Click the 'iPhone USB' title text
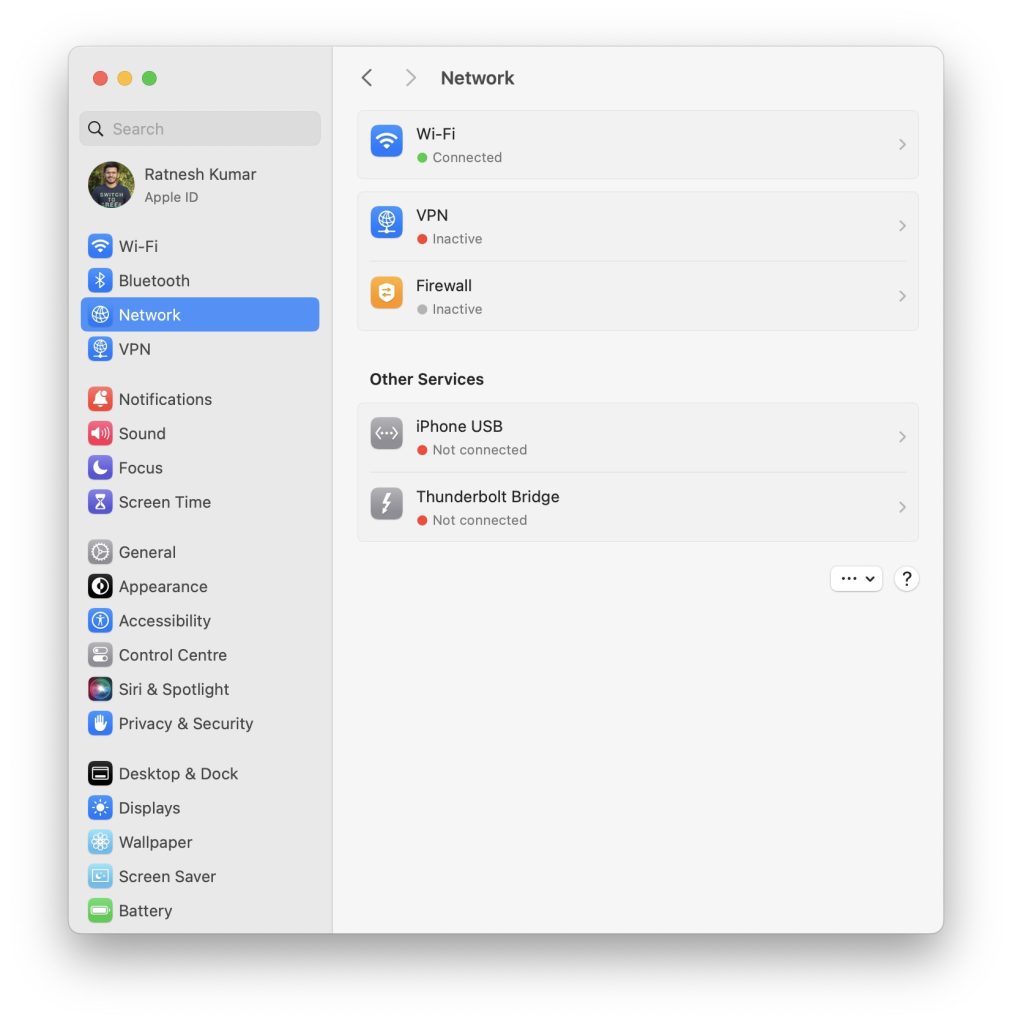 tap(460, 426)
